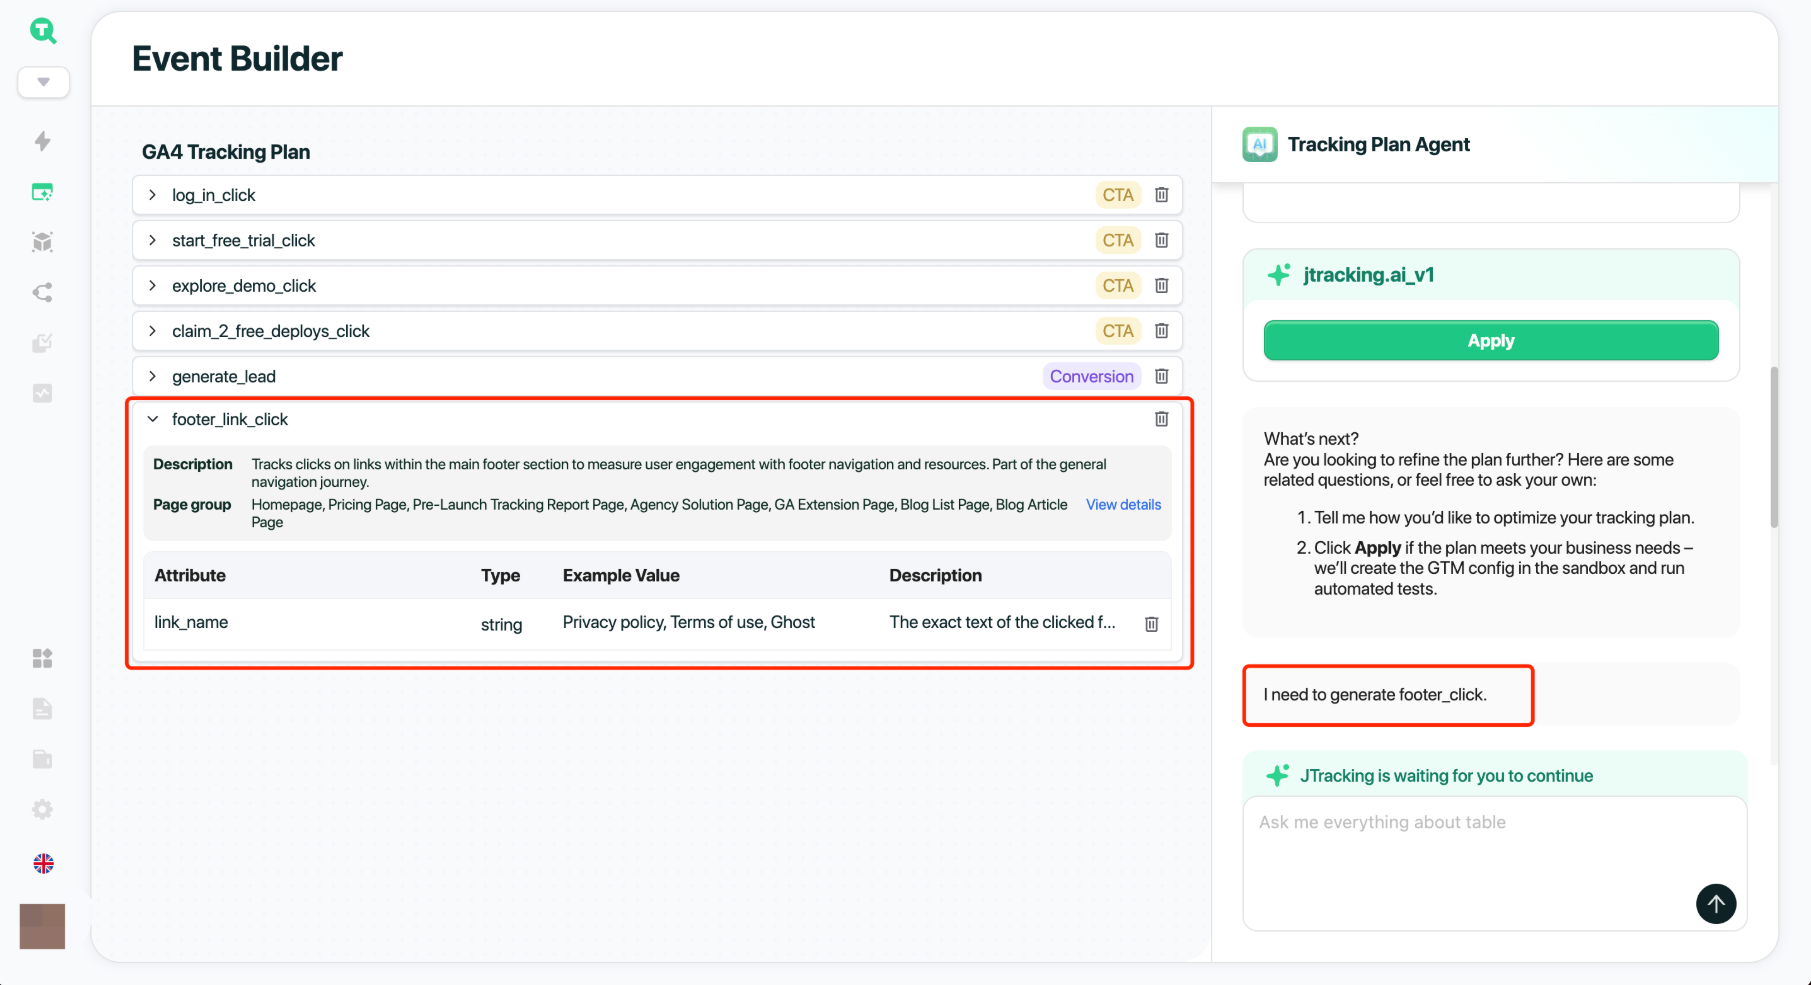1811x985 pixels.
Task: Open the View details link
Action: click(1123, 505)
